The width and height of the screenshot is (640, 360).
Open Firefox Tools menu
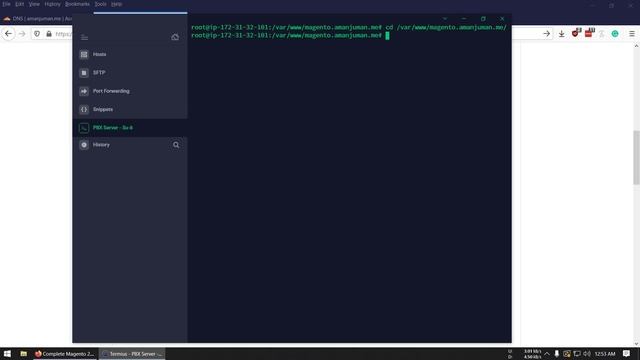(100, 4)
